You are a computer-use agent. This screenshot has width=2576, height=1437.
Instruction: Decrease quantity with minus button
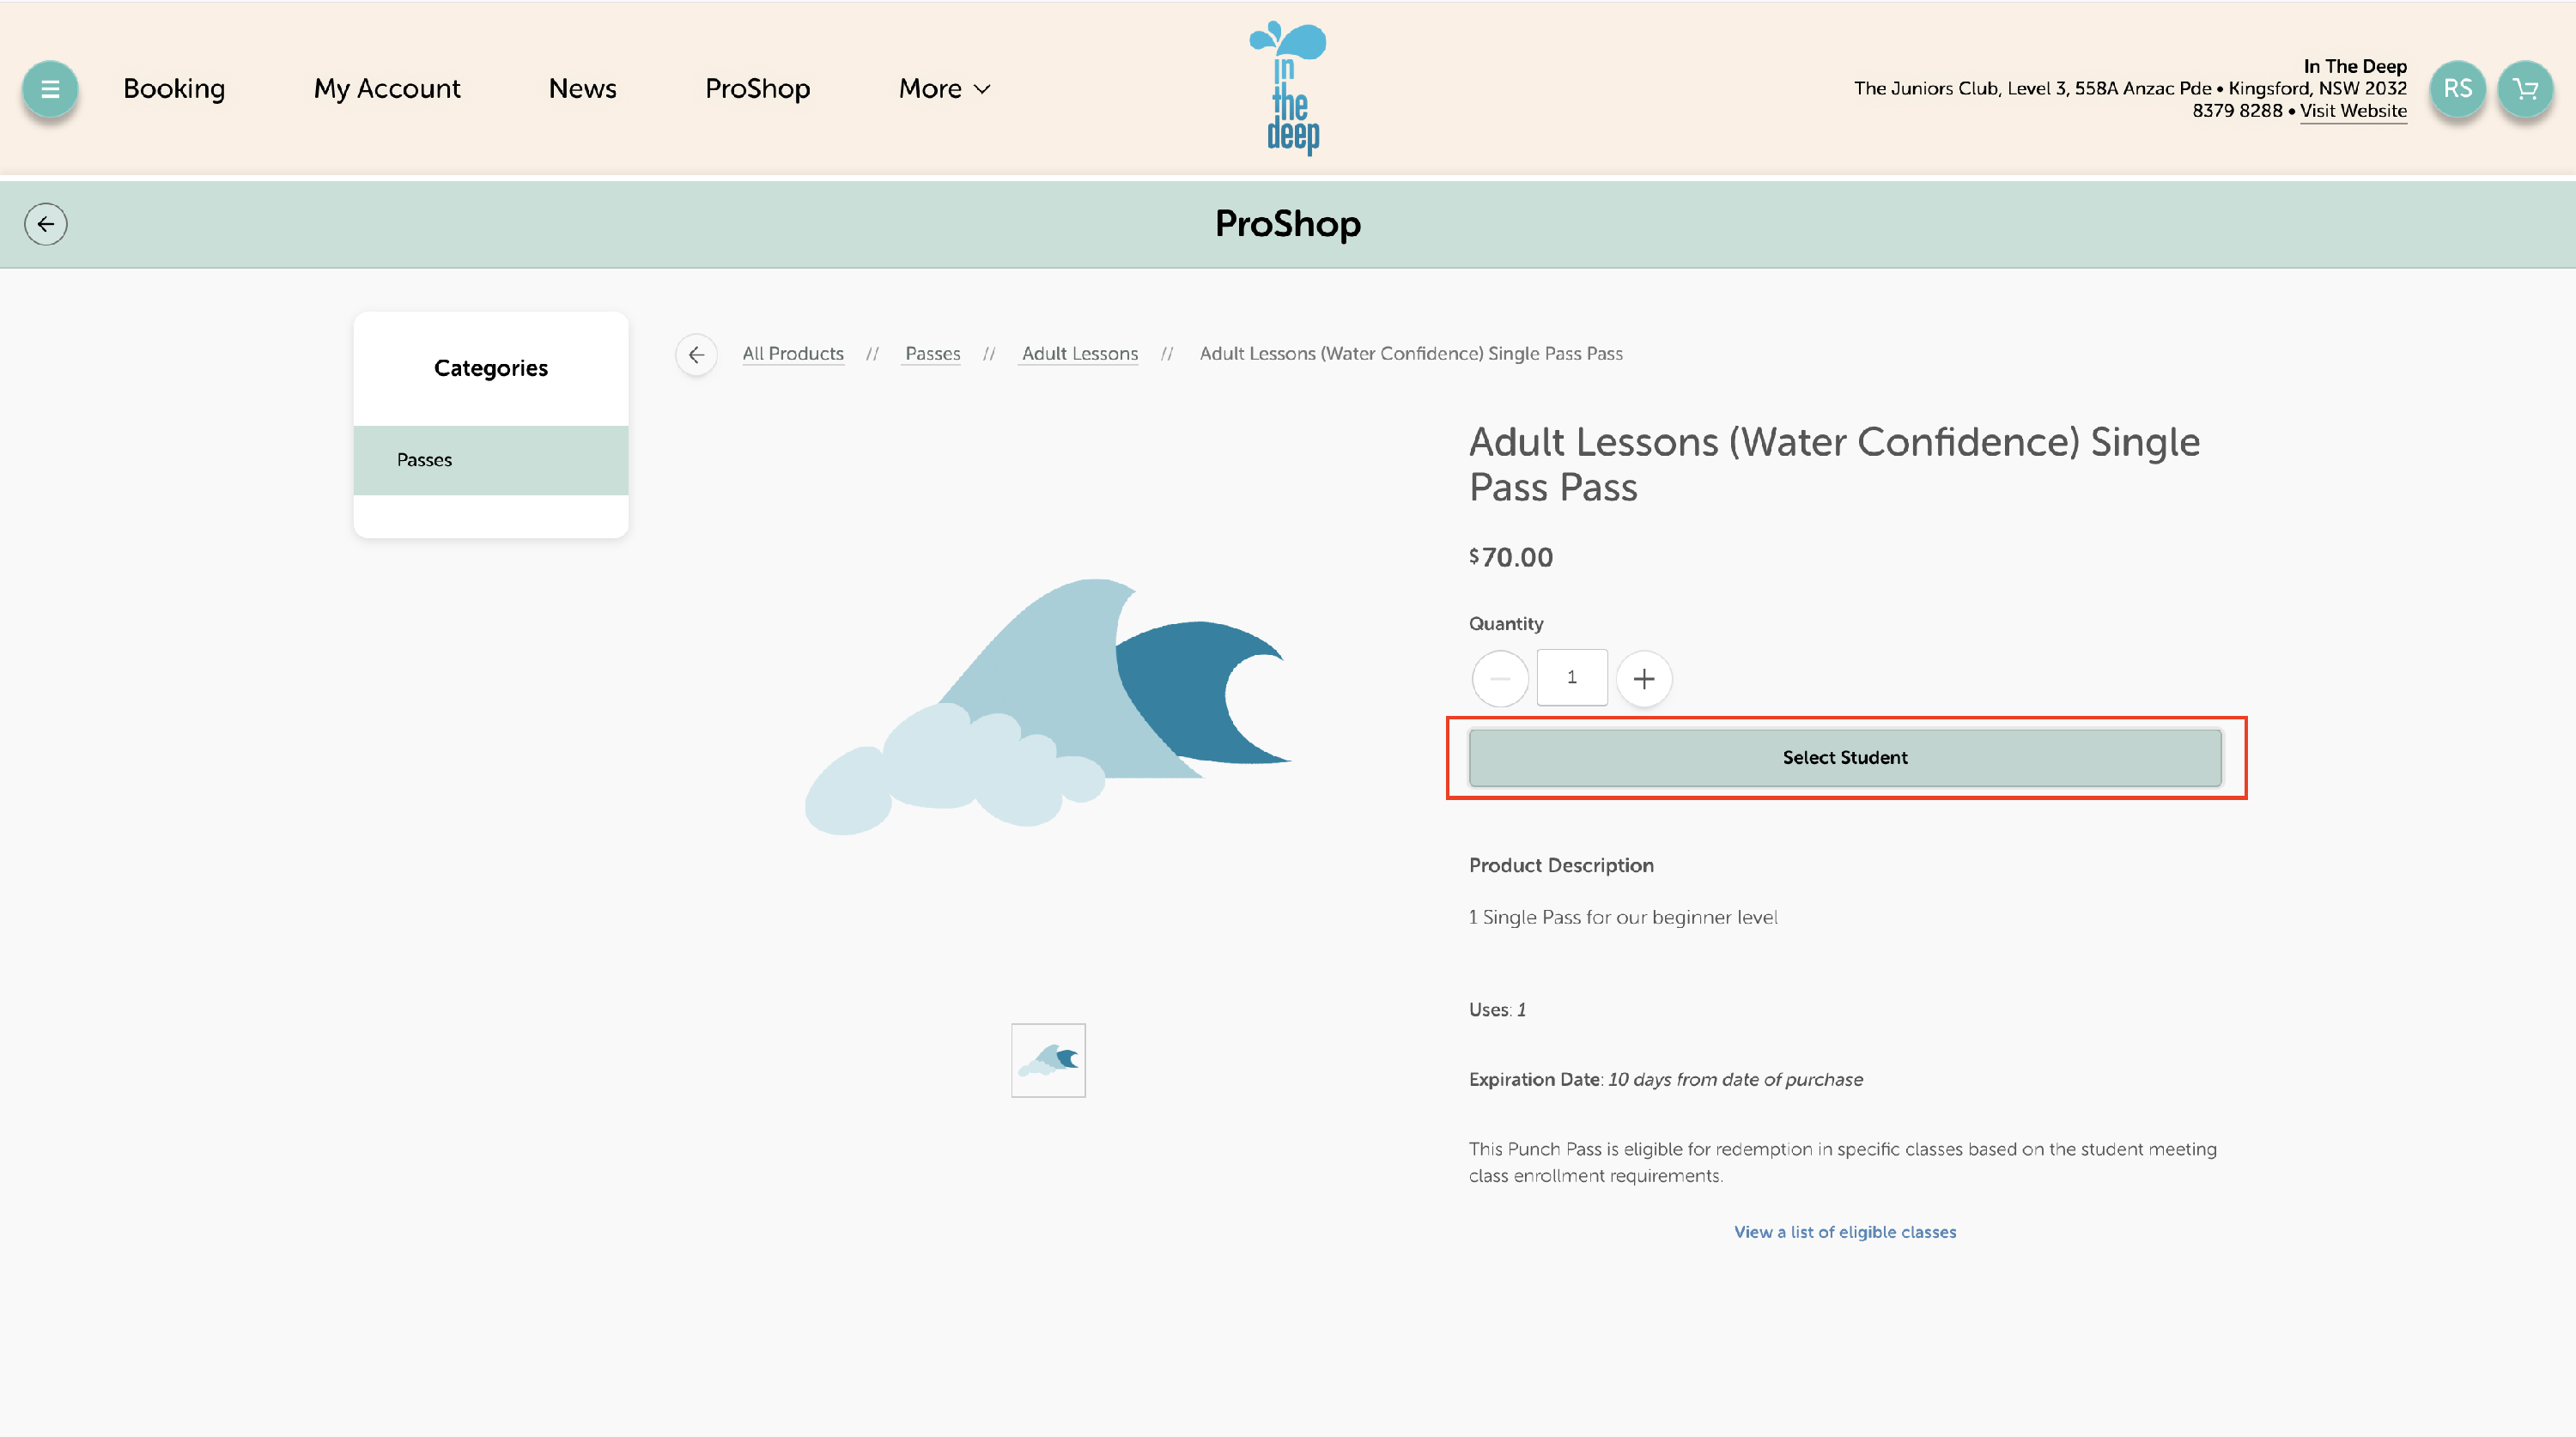[x=1499, y=679]
